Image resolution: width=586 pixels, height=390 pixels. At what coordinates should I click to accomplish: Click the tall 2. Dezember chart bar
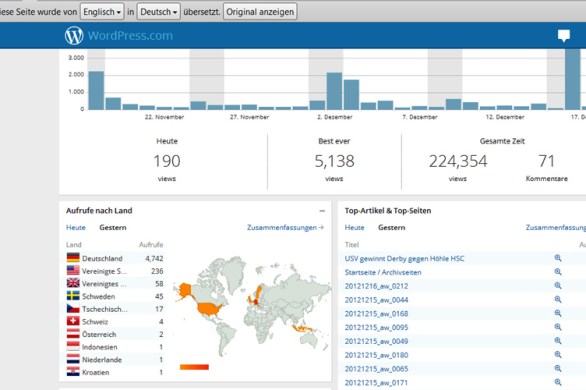[334, 91]
